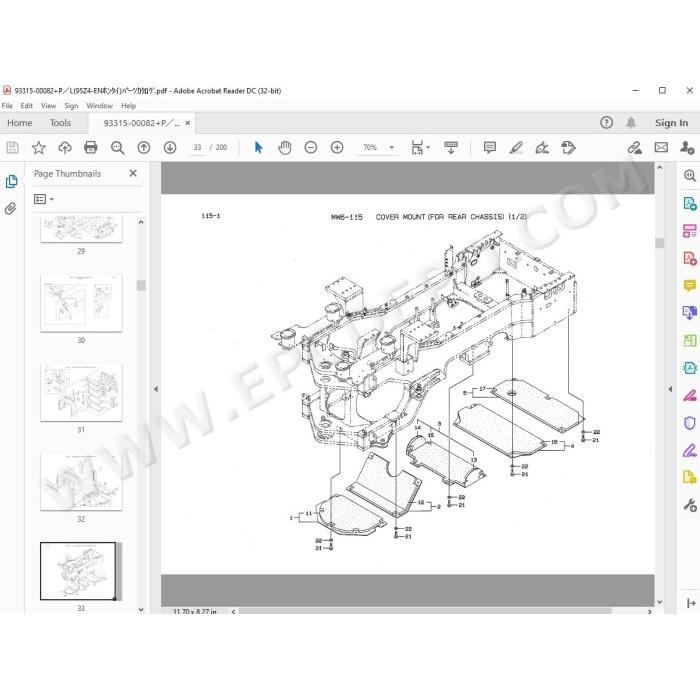Upload the file to Document Cloud

[65, 147]
